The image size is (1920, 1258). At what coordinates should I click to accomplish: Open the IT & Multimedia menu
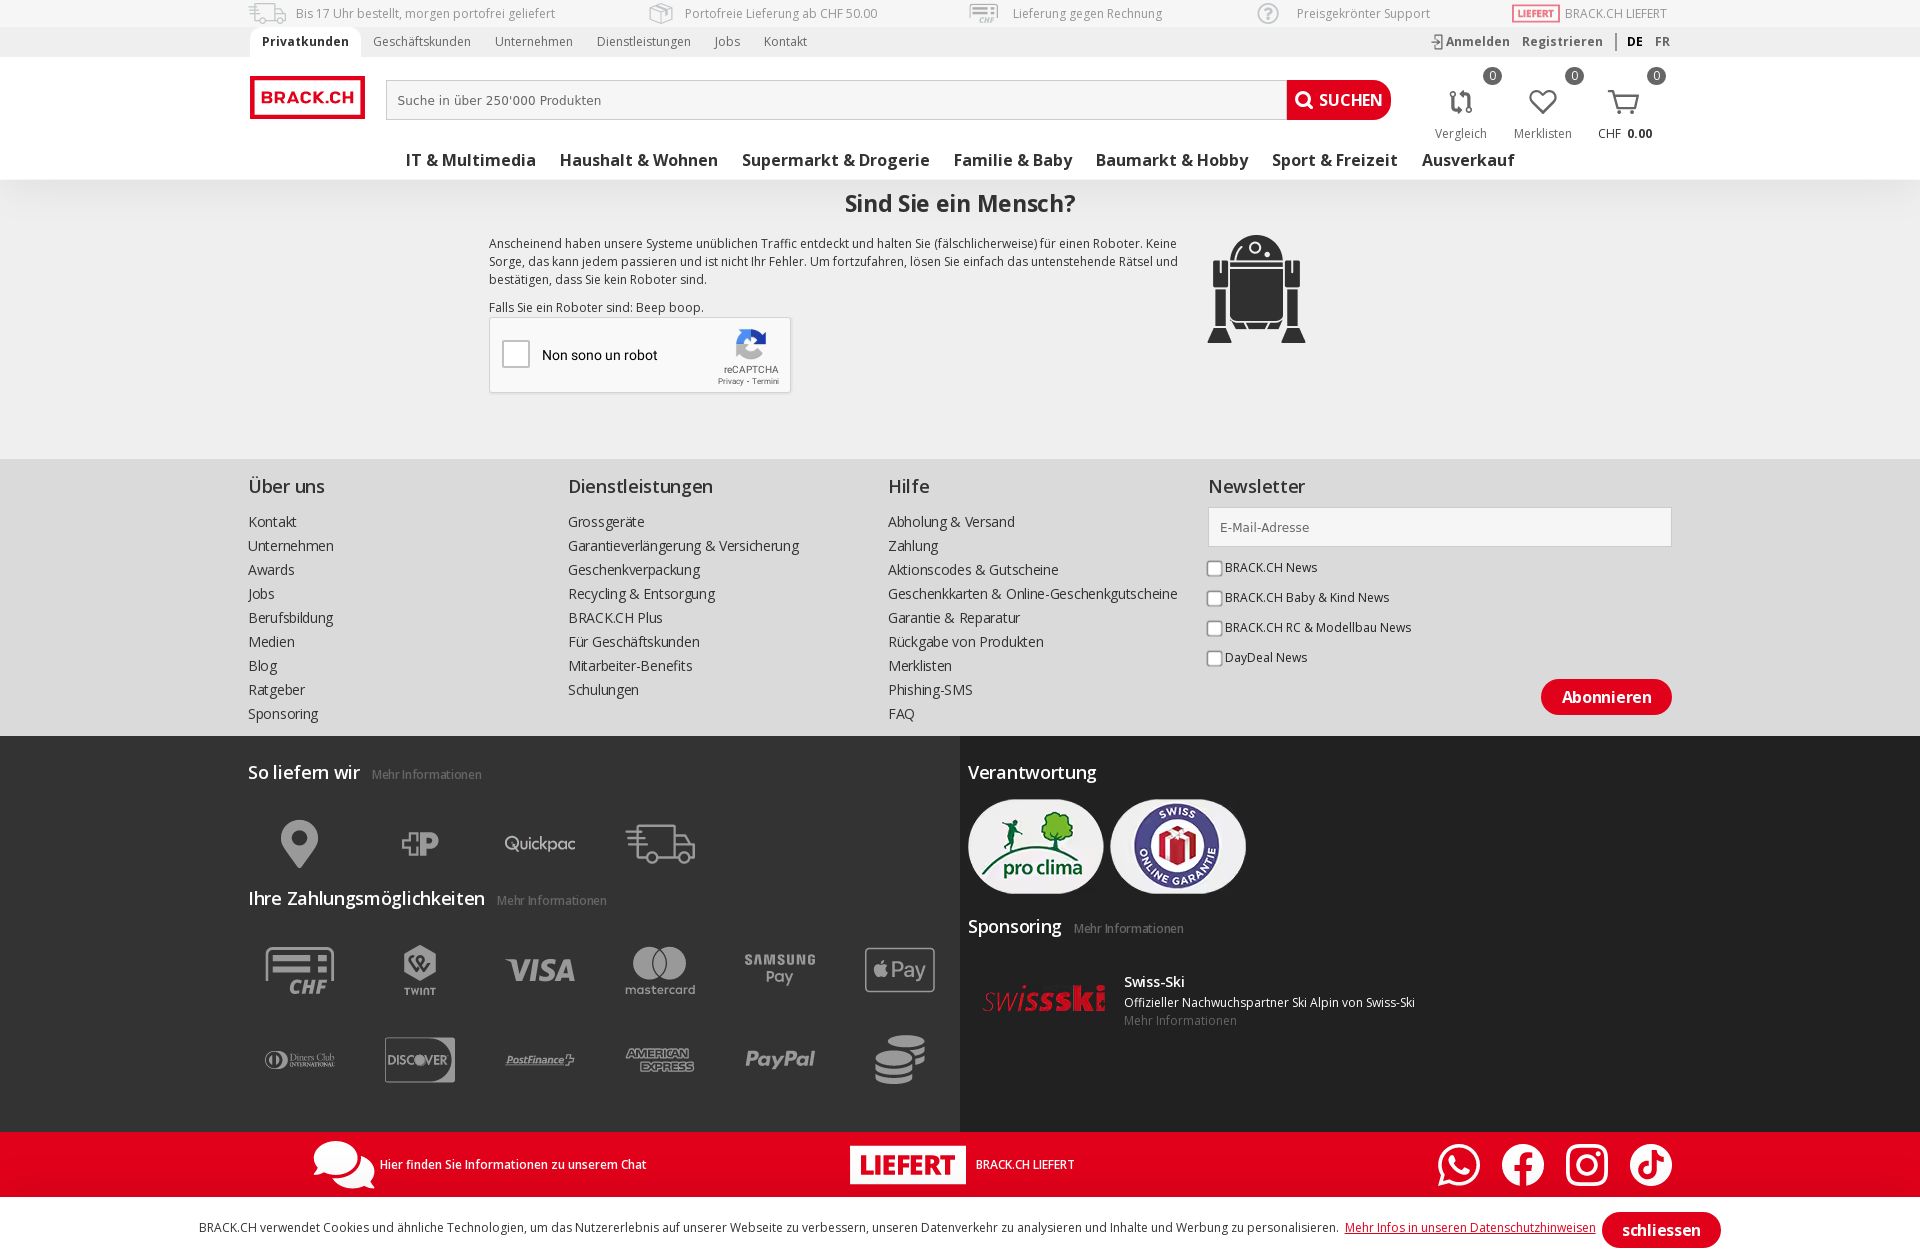tap(471, 160)
